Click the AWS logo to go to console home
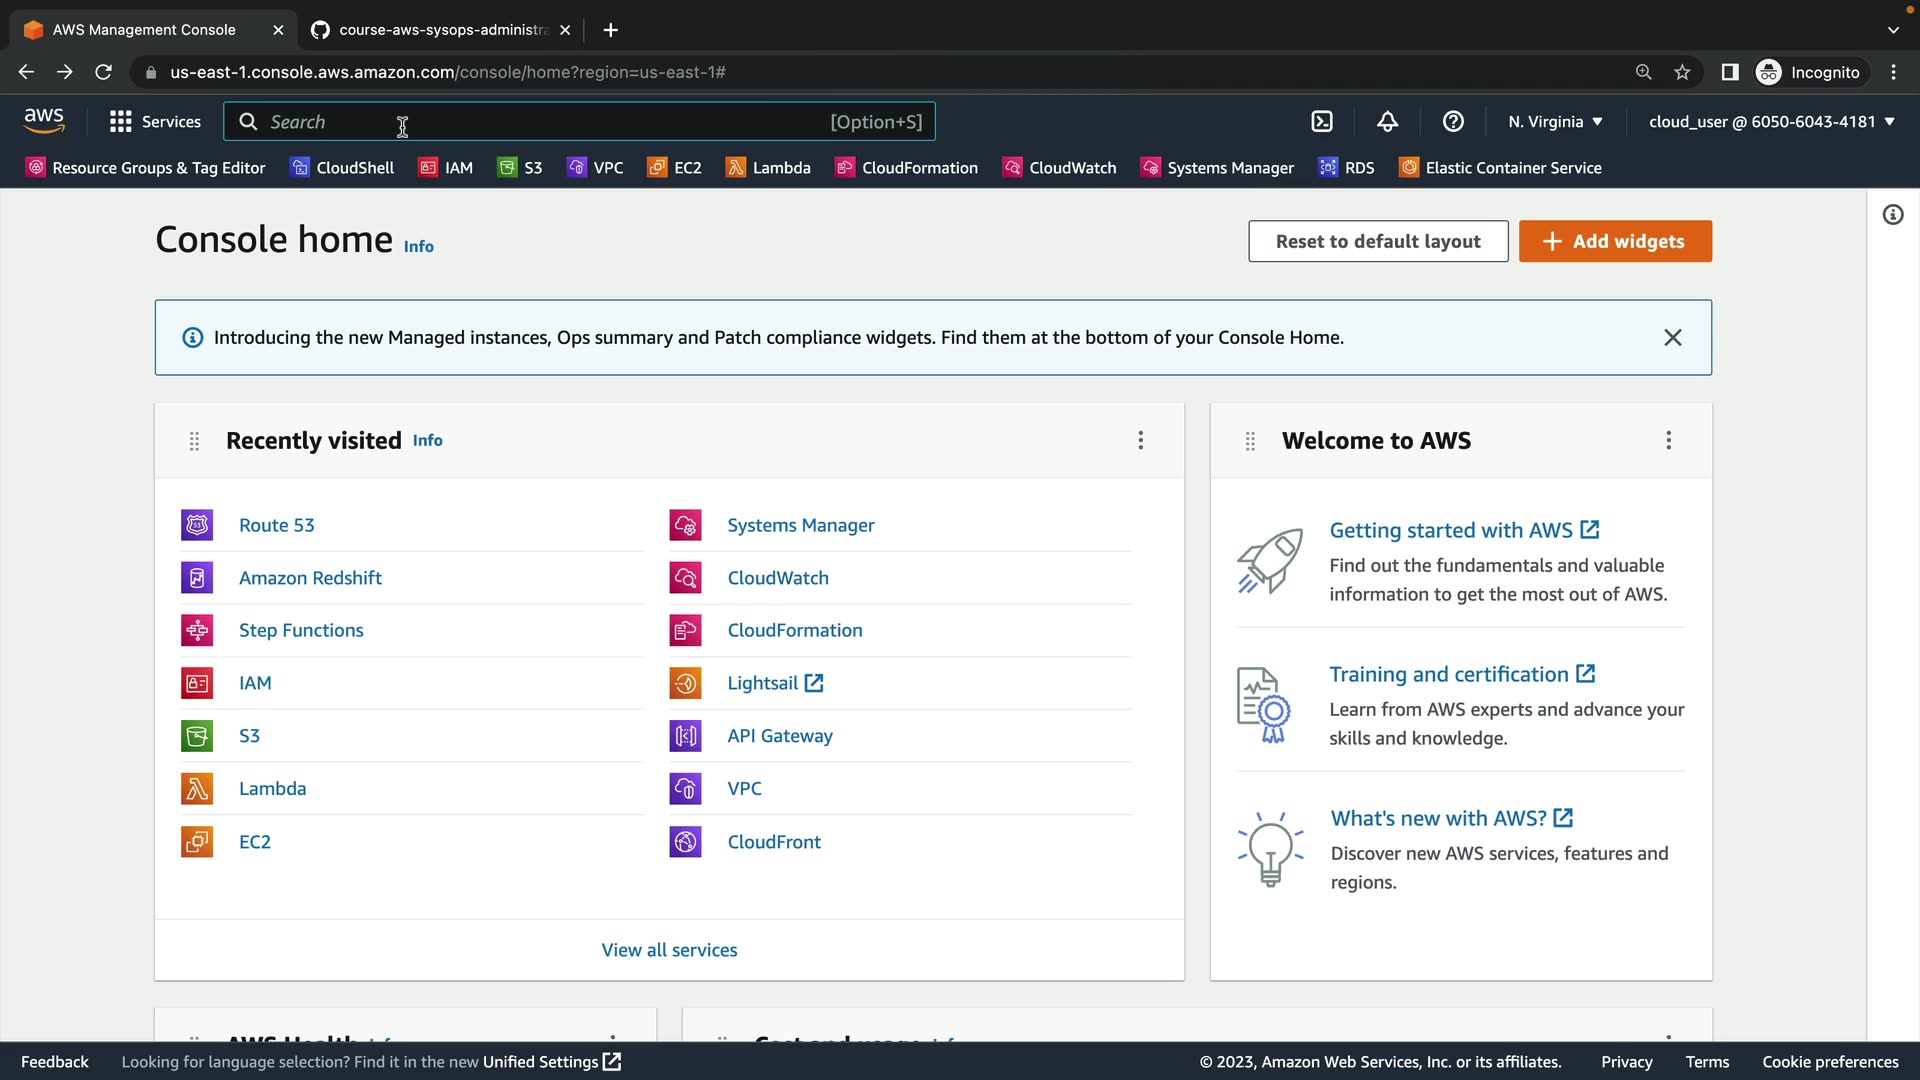Image resolution: width=1920 pixels, height=1080 pixels. [x=44, y=121]
